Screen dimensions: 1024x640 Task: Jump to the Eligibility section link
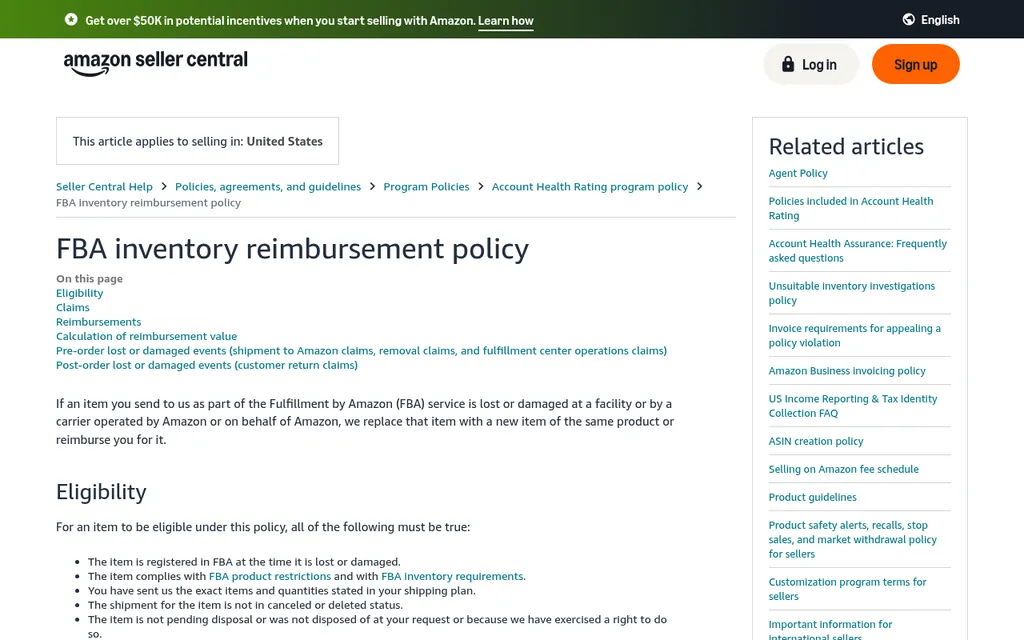coord(80,293)
